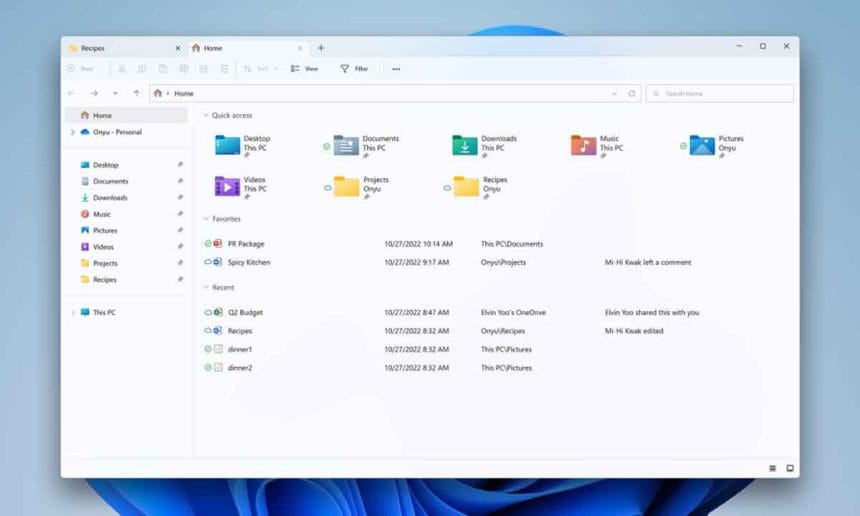The width and height of the screenshot is (860, 516).
Task: Open the Videos folder in Quick access
Action: tap(227, 186)
